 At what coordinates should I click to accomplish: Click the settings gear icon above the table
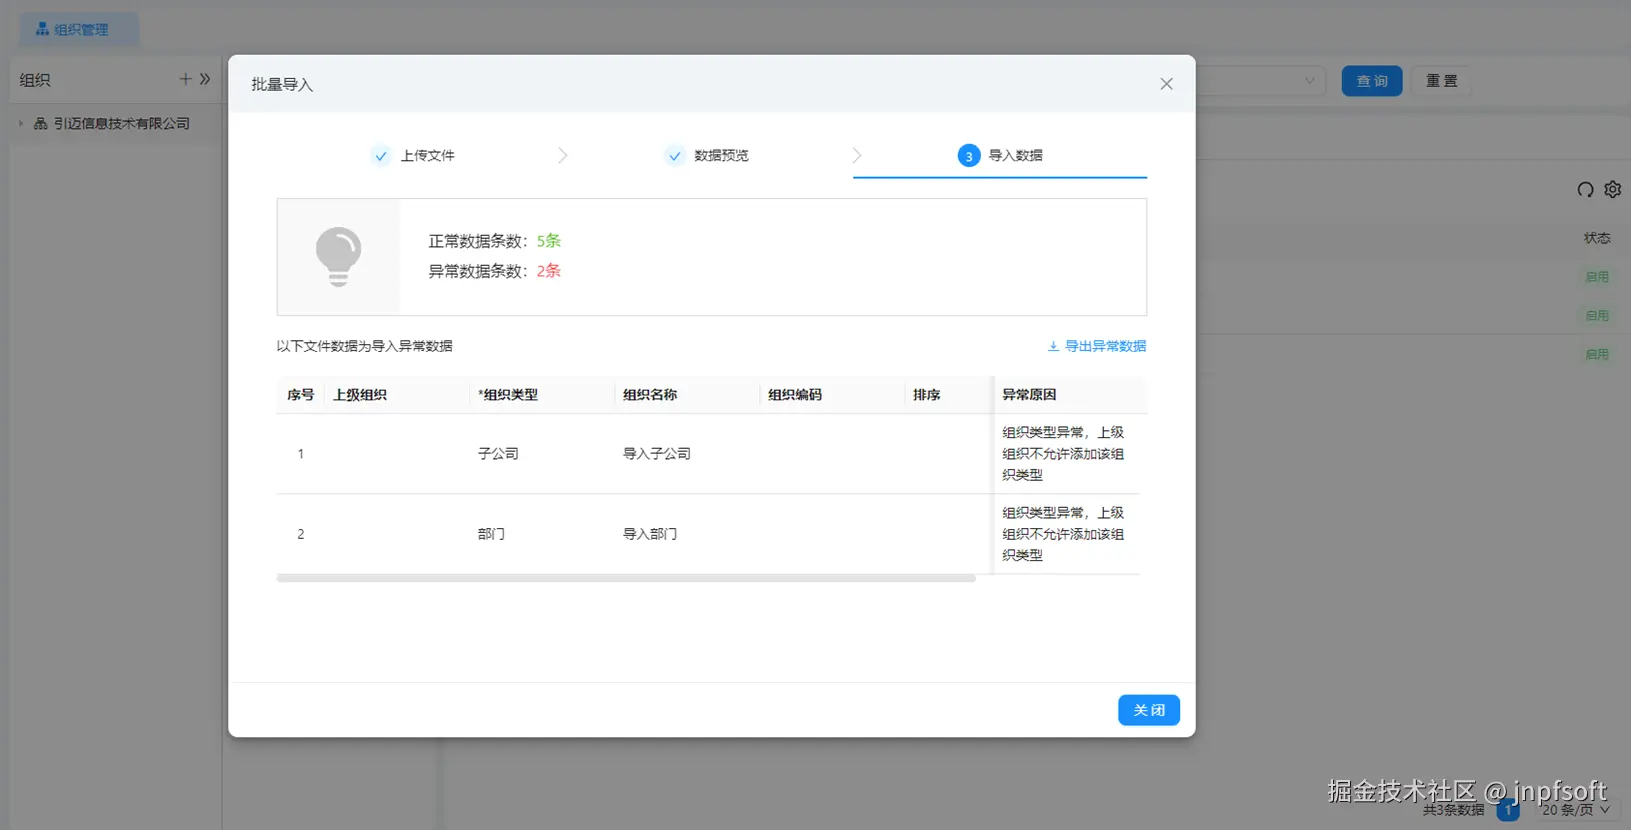[1612, 190]
